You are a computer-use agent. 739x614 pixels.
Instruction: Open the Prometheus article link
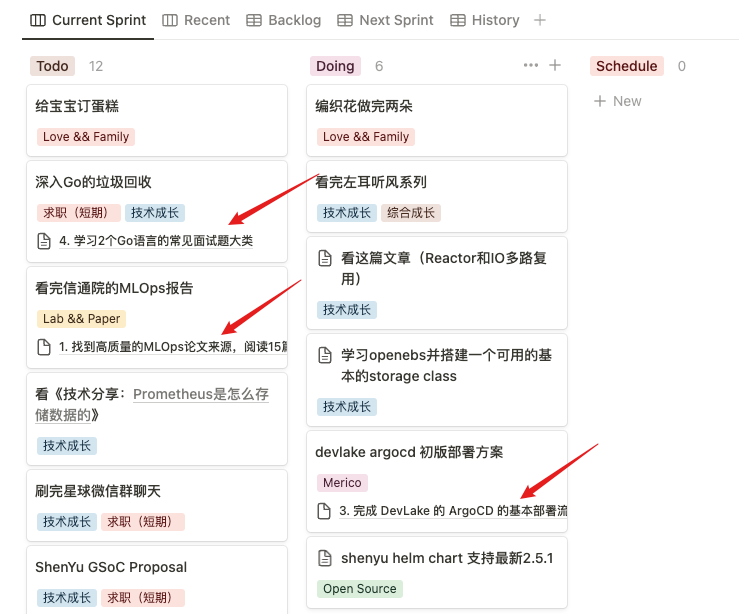(x=200, y=394)
